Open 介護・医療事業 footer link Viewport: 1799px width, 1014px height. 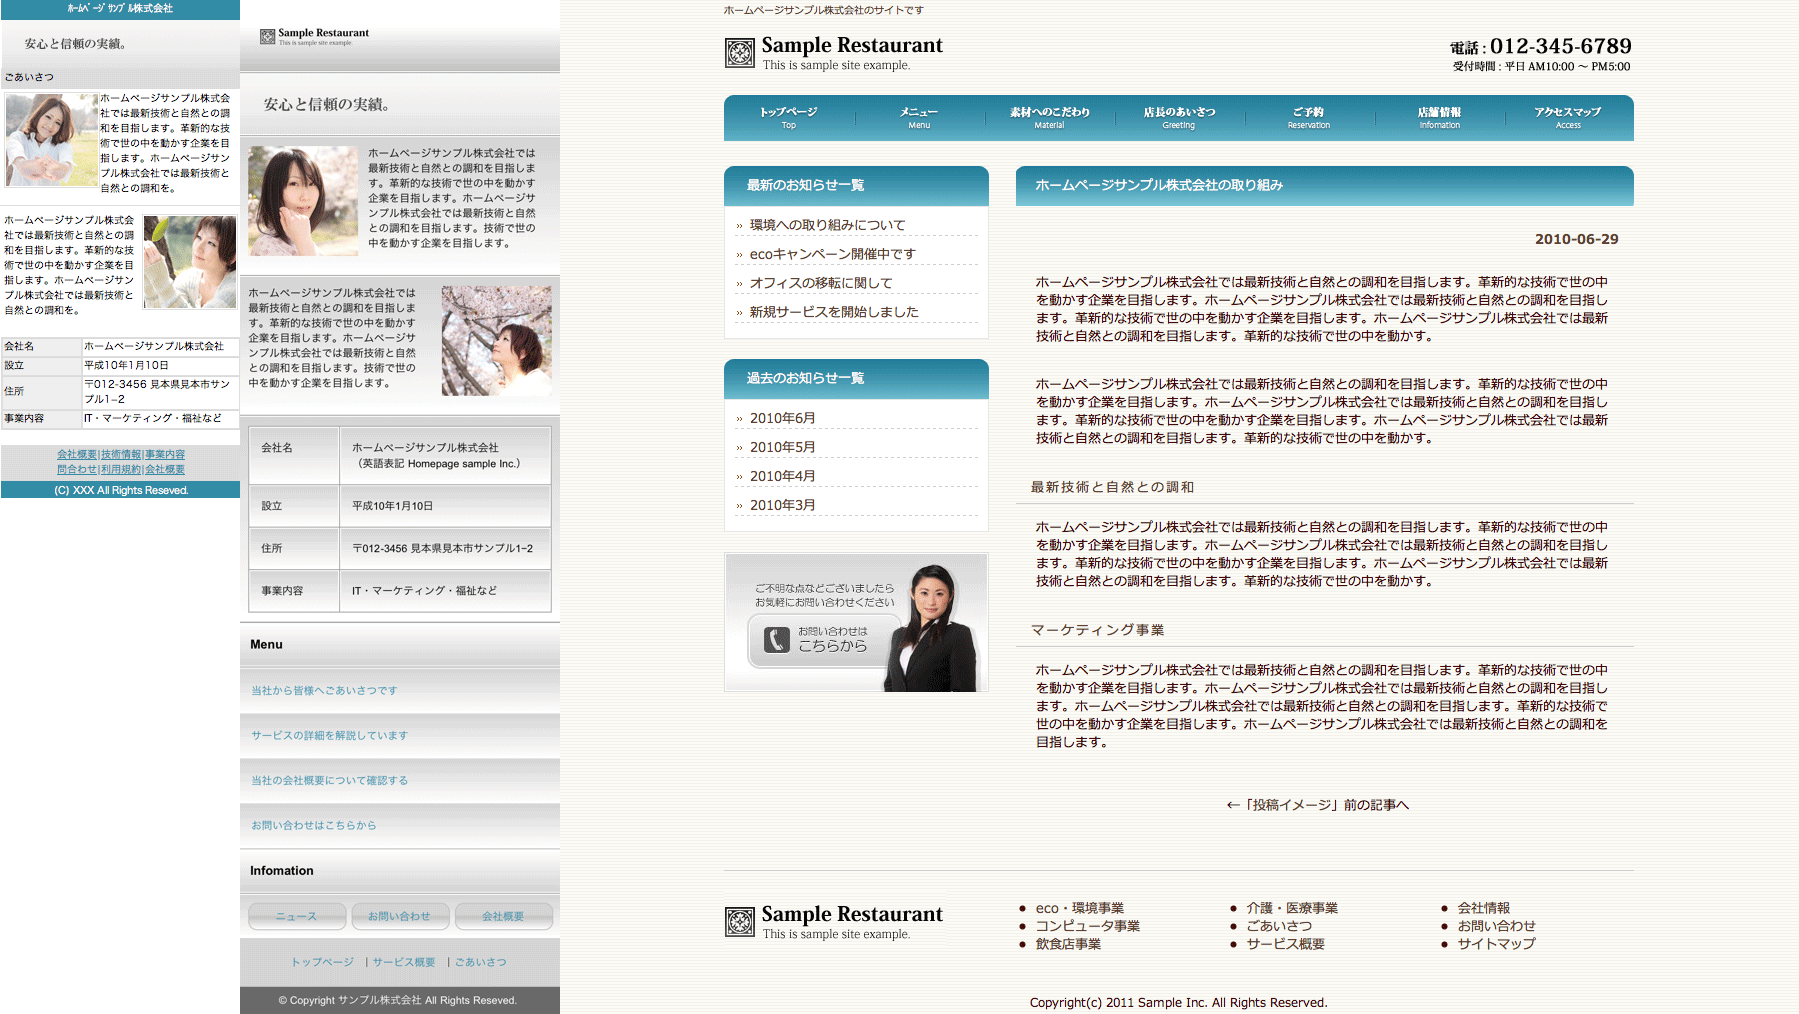1291,908
